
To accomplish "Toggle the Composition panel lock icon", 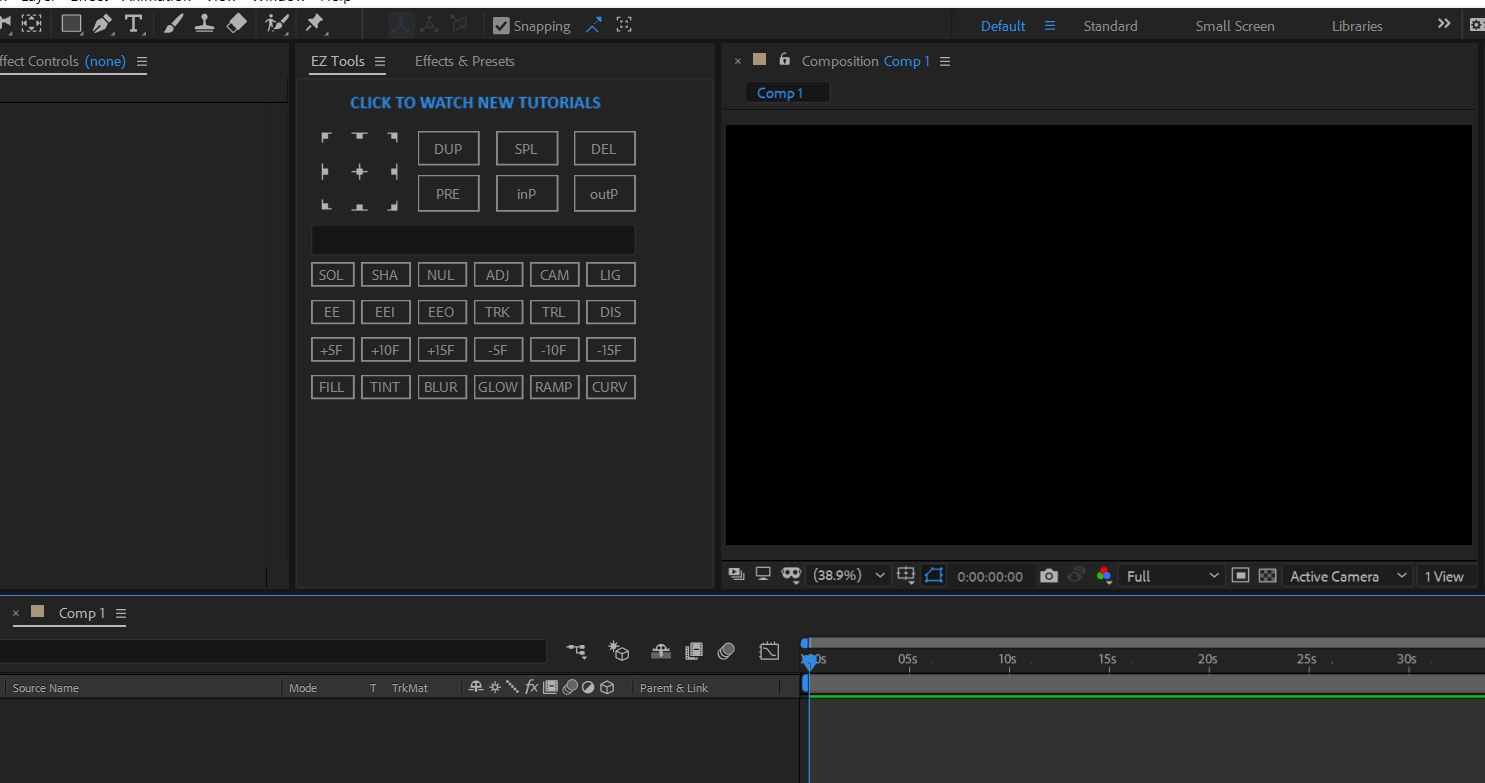I will pos(784,60).
